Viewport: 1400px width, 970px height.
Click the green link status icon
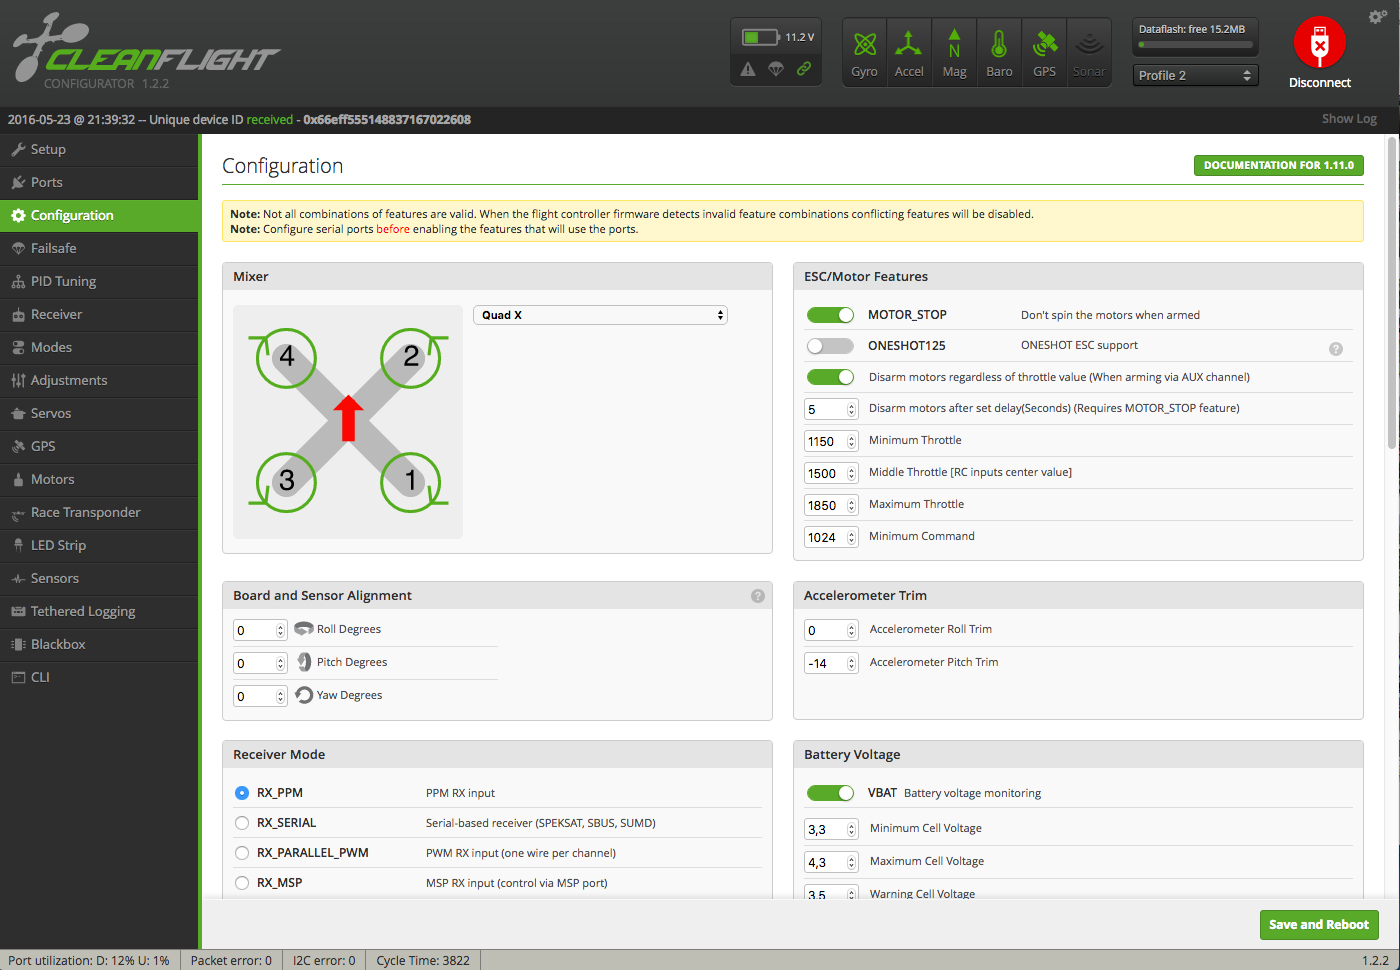point(804,69)
